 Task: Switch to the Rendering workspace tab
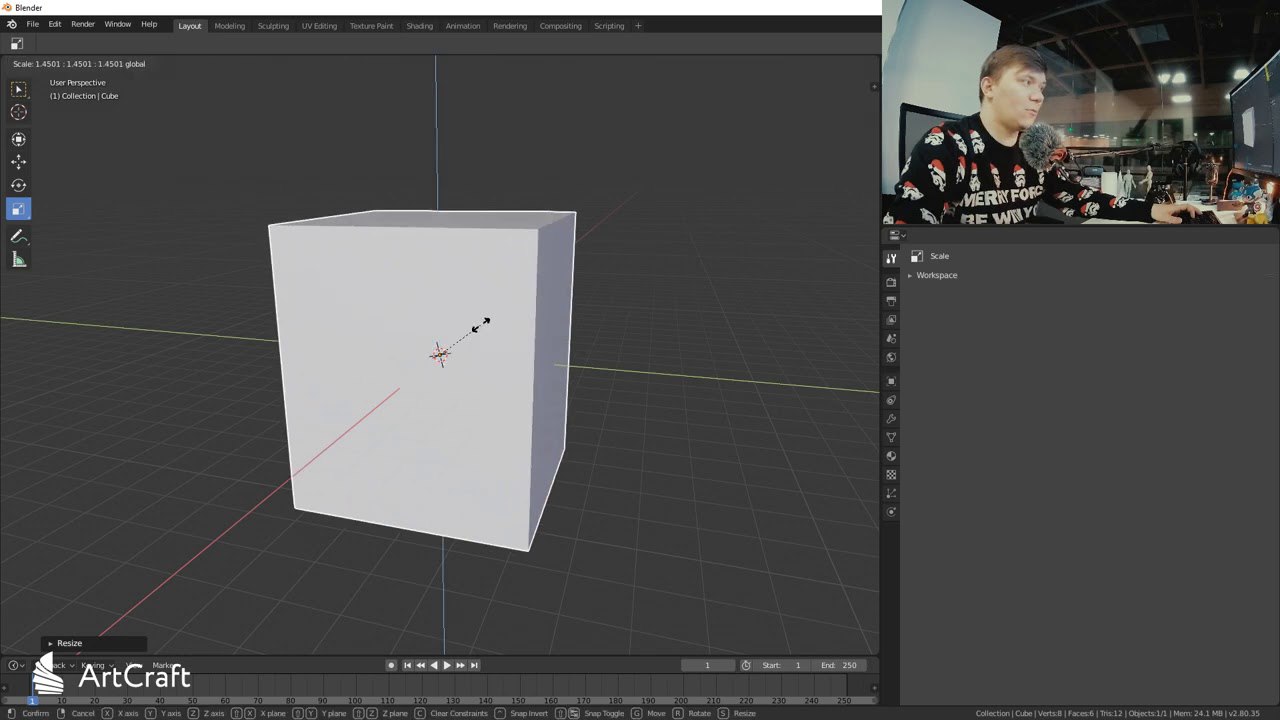point(510,26)
